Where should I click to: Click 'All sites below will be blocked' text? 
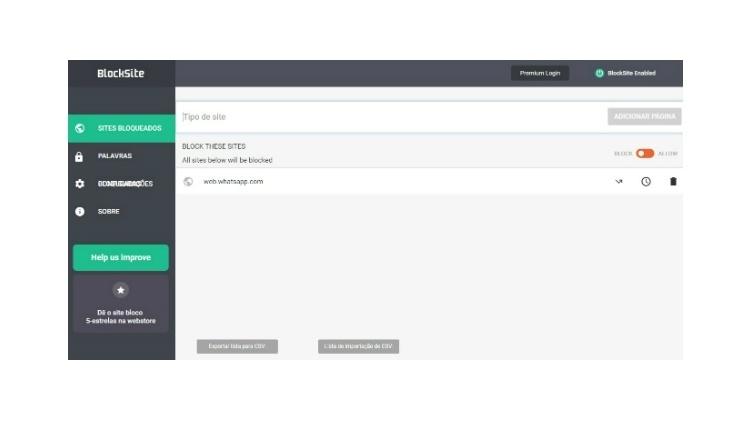(x=227, y=160)
